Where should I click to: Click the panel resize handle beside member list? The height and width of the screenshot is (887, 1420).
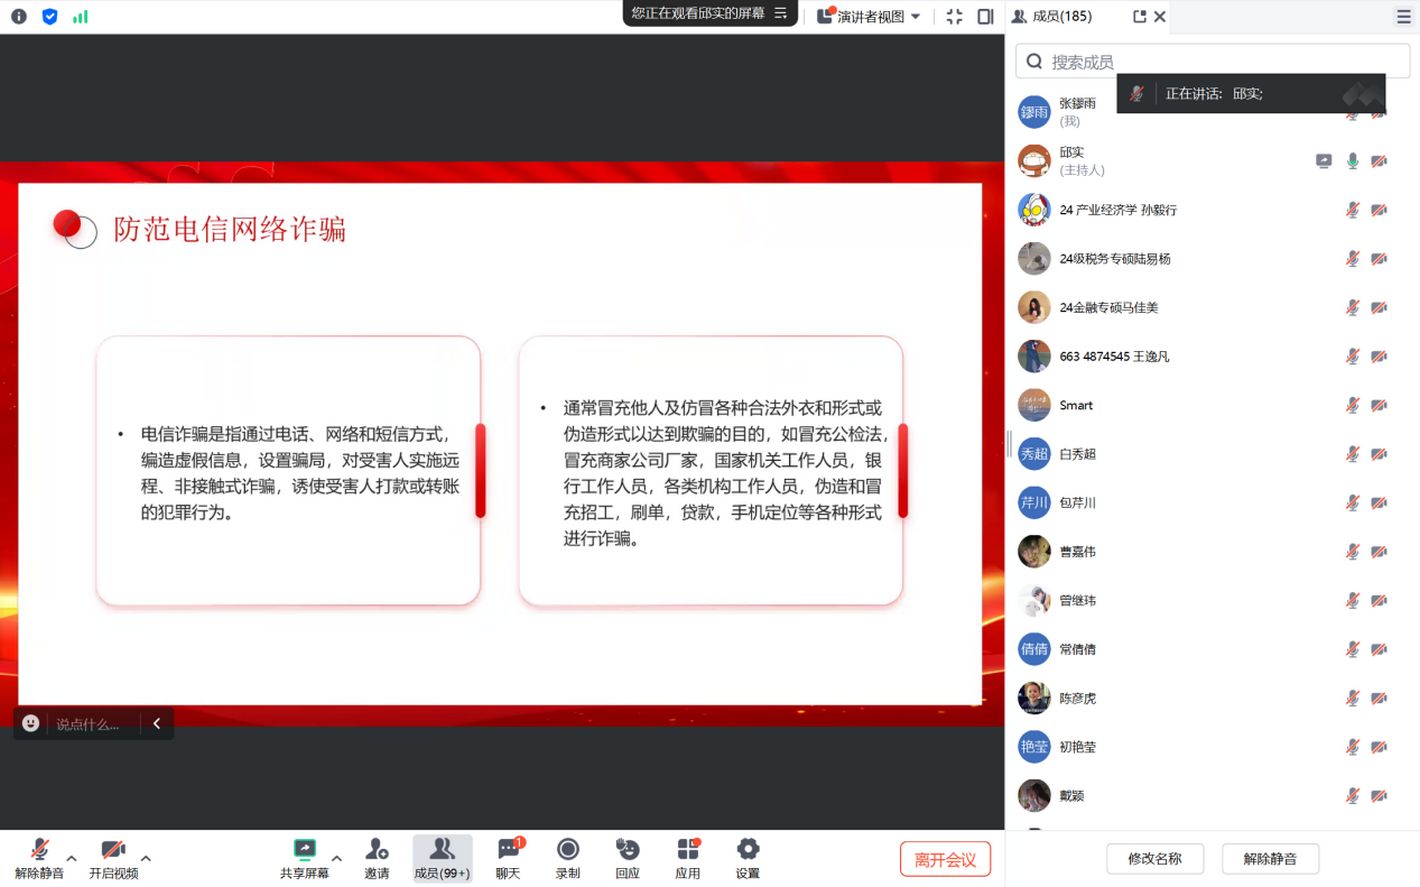point(1009,444)
